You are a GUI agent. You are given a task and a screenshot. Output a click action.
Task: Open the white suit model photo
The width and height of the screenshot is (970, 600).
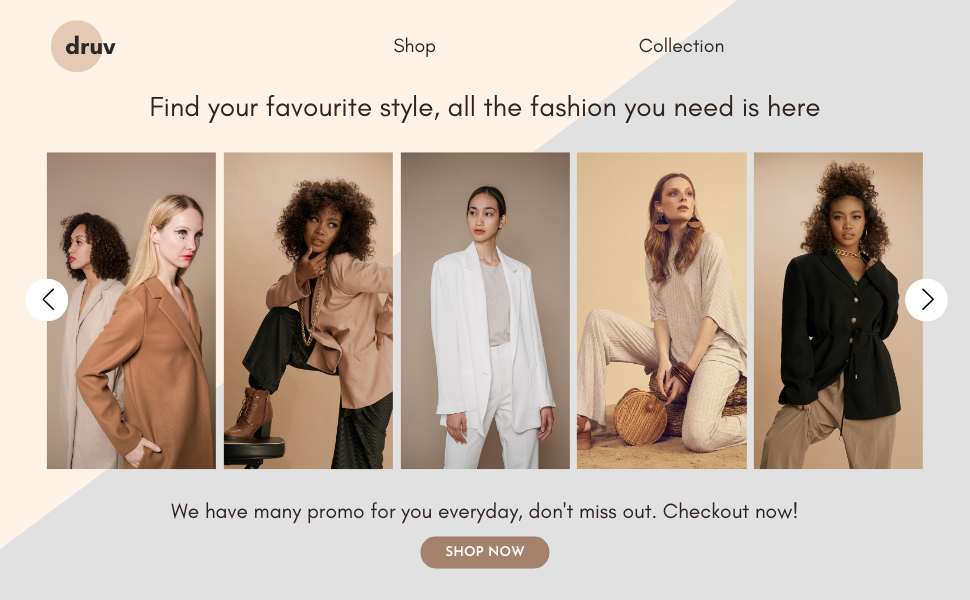(x=485, y=311)
